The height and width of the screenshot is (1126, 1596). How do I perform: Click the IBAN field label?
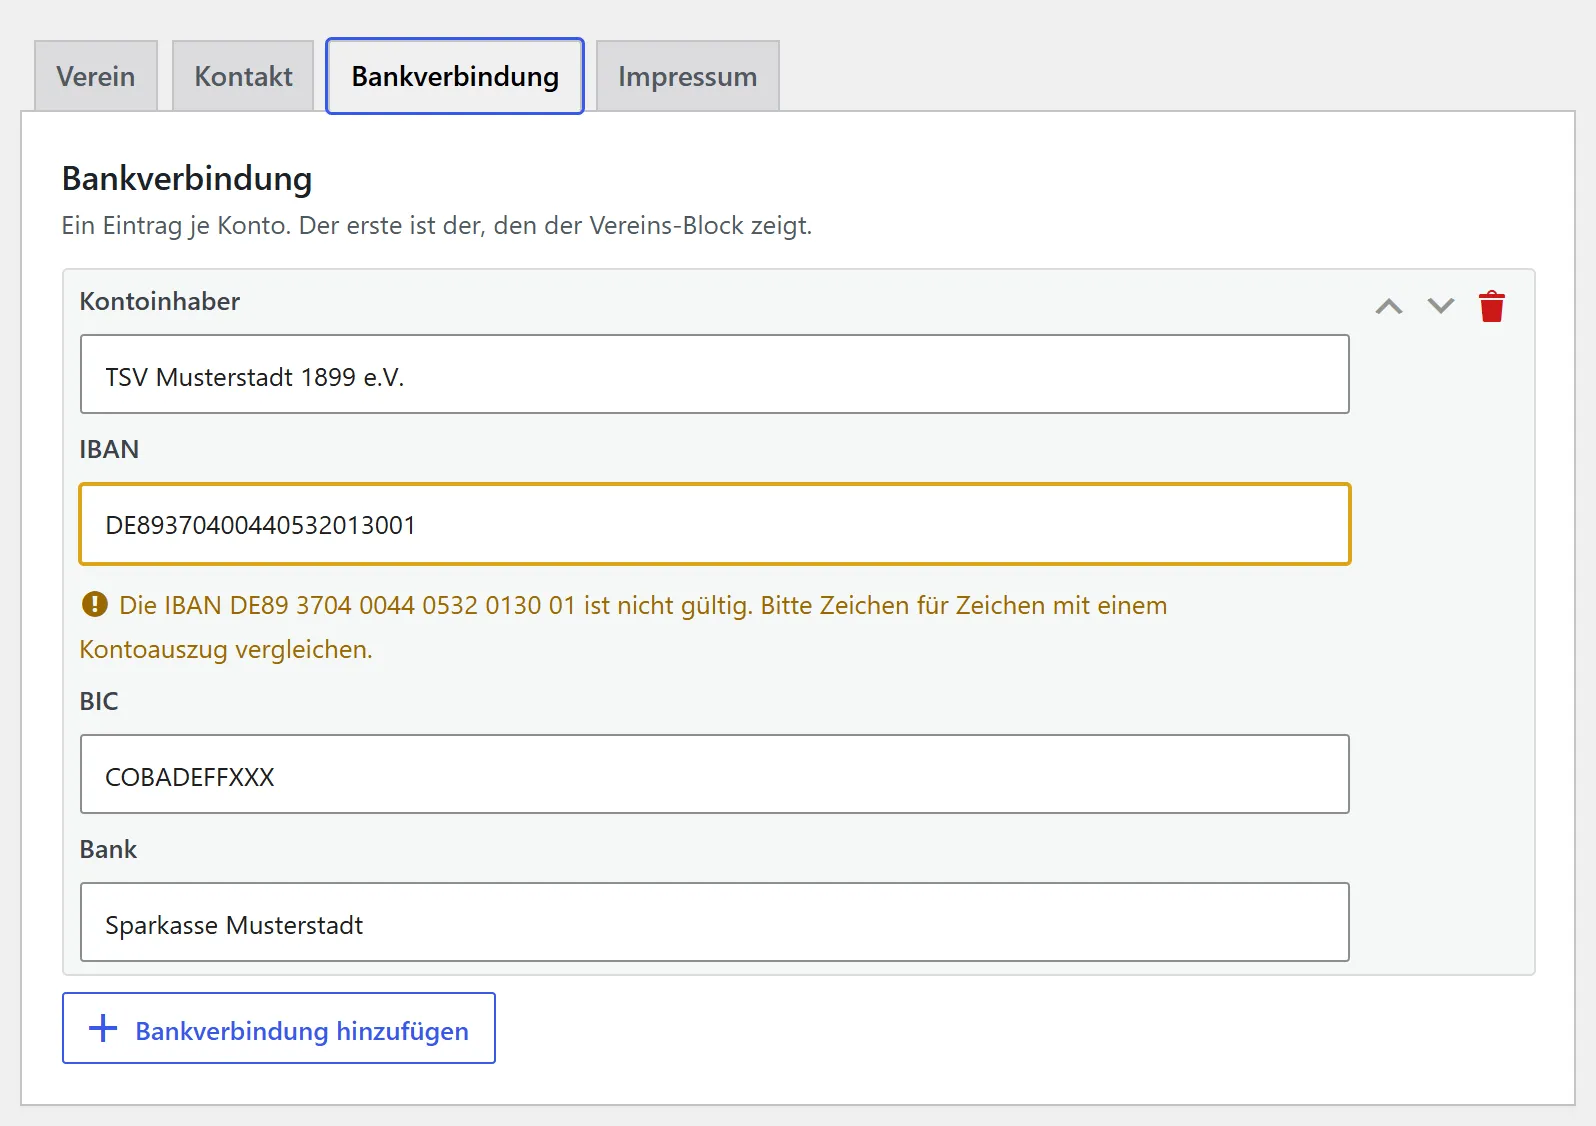[109, 449]
